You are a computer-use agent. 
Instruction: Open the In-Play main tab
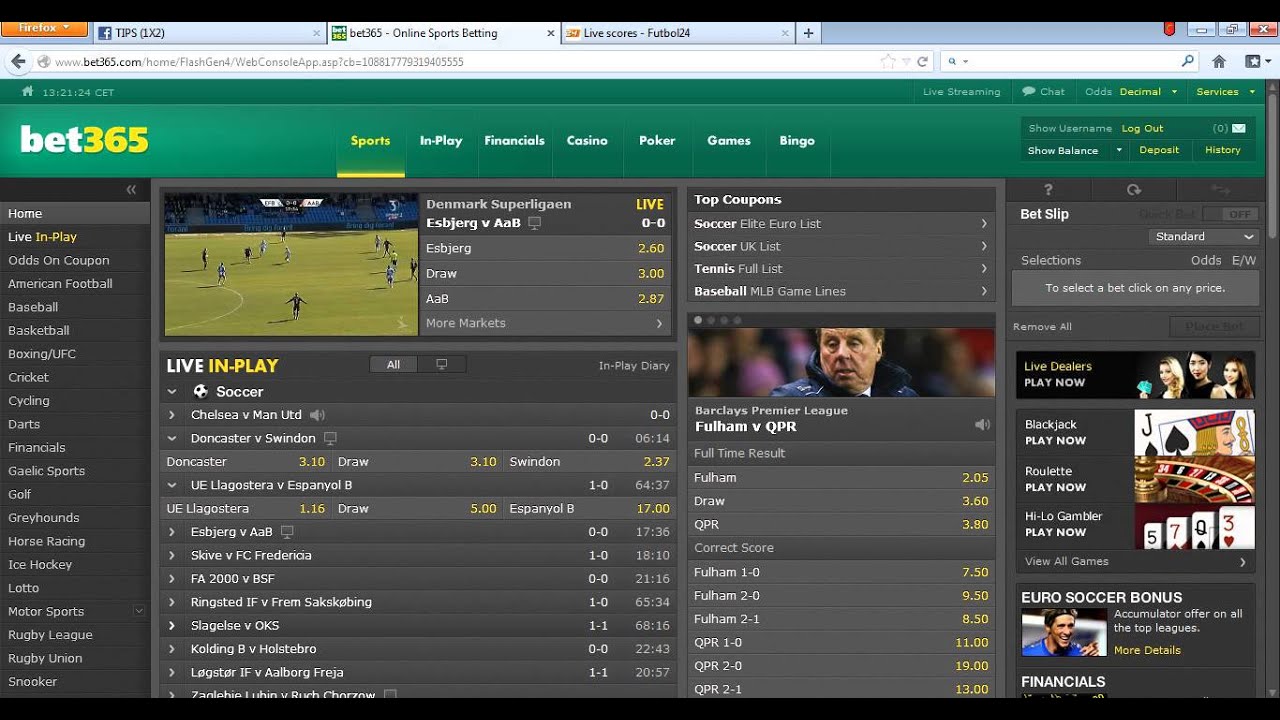click(x=441, y=141)
